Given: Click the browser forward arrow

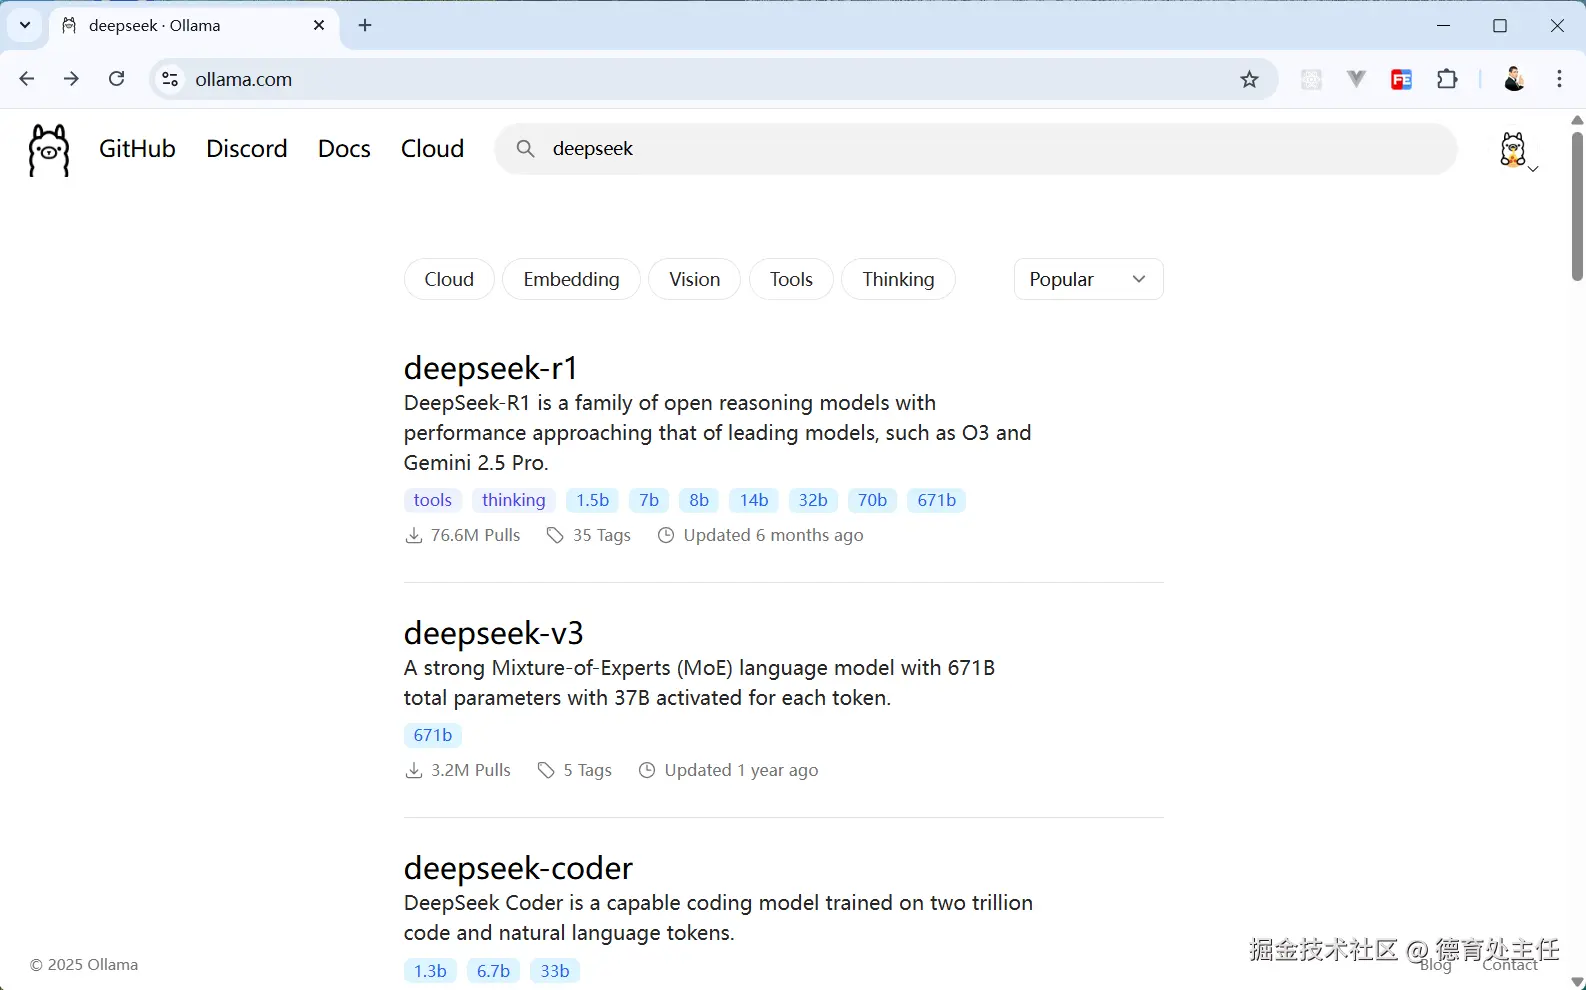Looking at the screenshot, I should [71, 79].
